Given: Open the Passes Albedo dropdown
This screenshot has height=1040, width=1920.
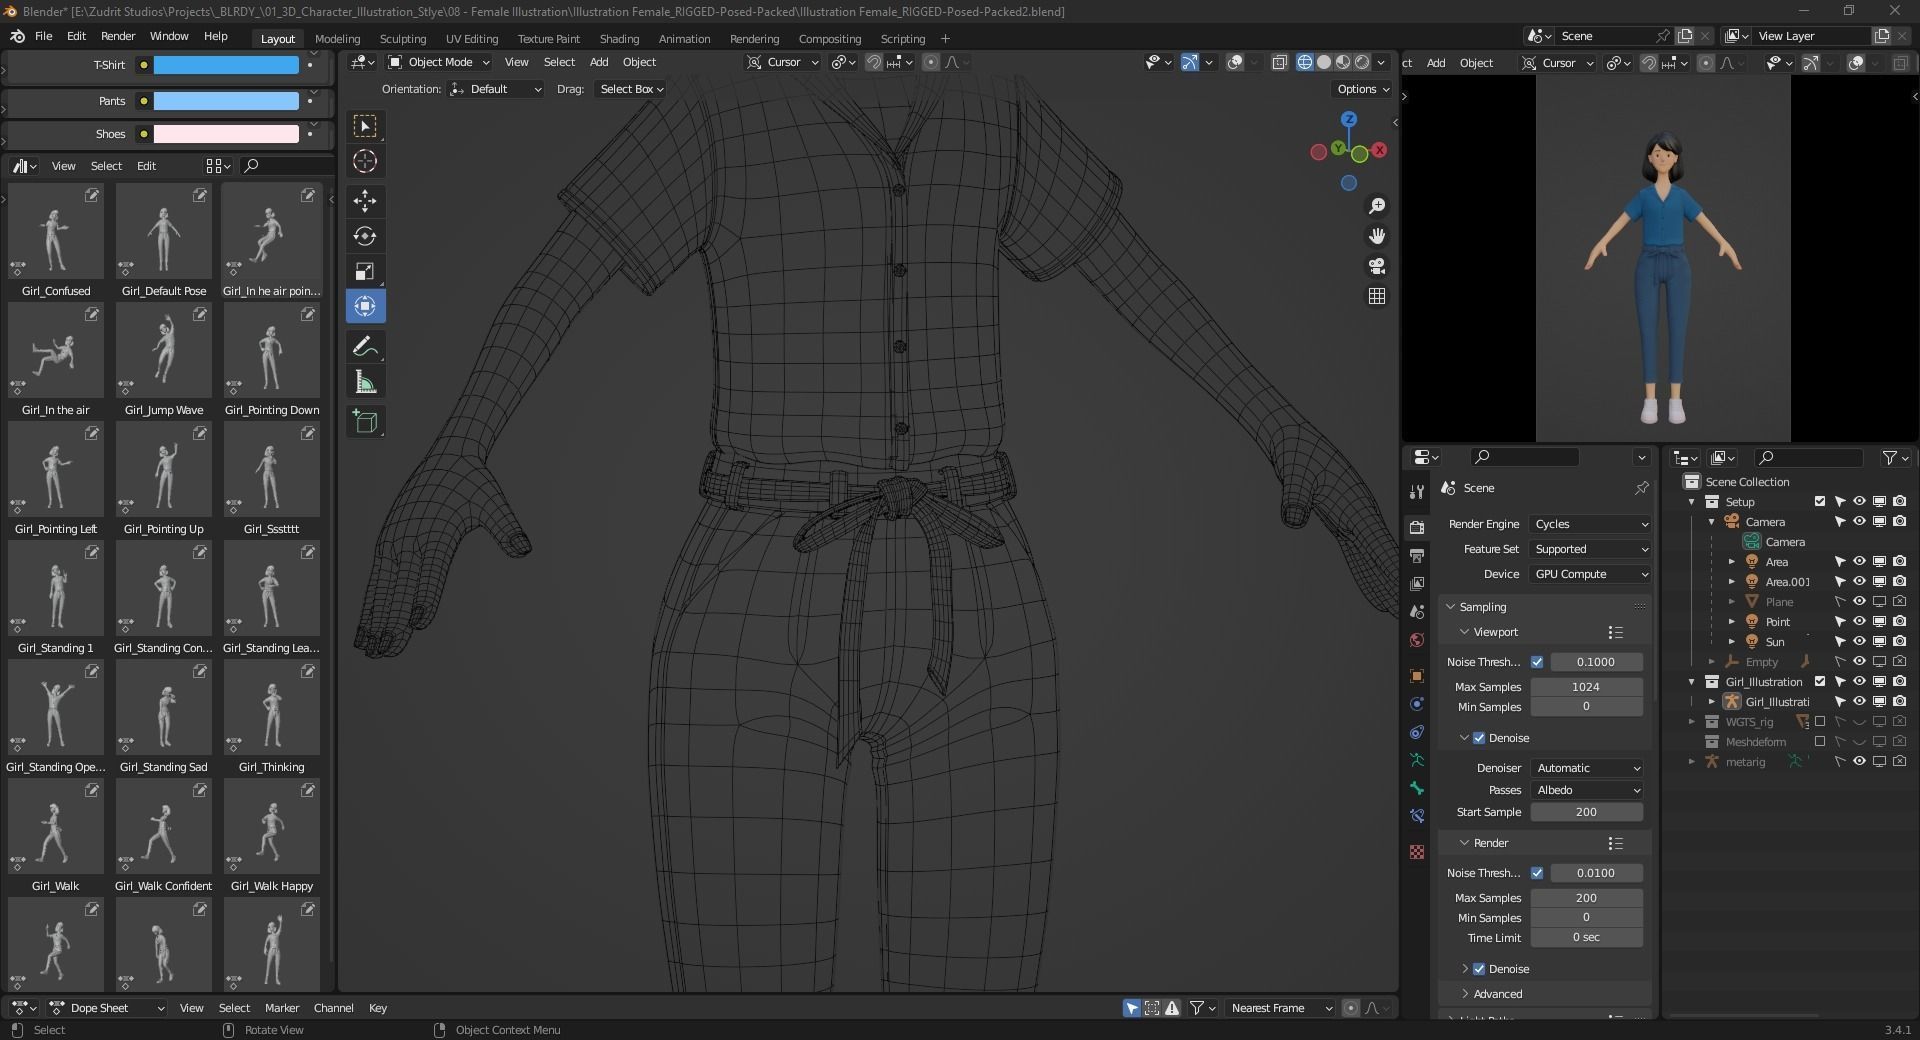Looking at the screenshot, I should (x=1587, y=790).
